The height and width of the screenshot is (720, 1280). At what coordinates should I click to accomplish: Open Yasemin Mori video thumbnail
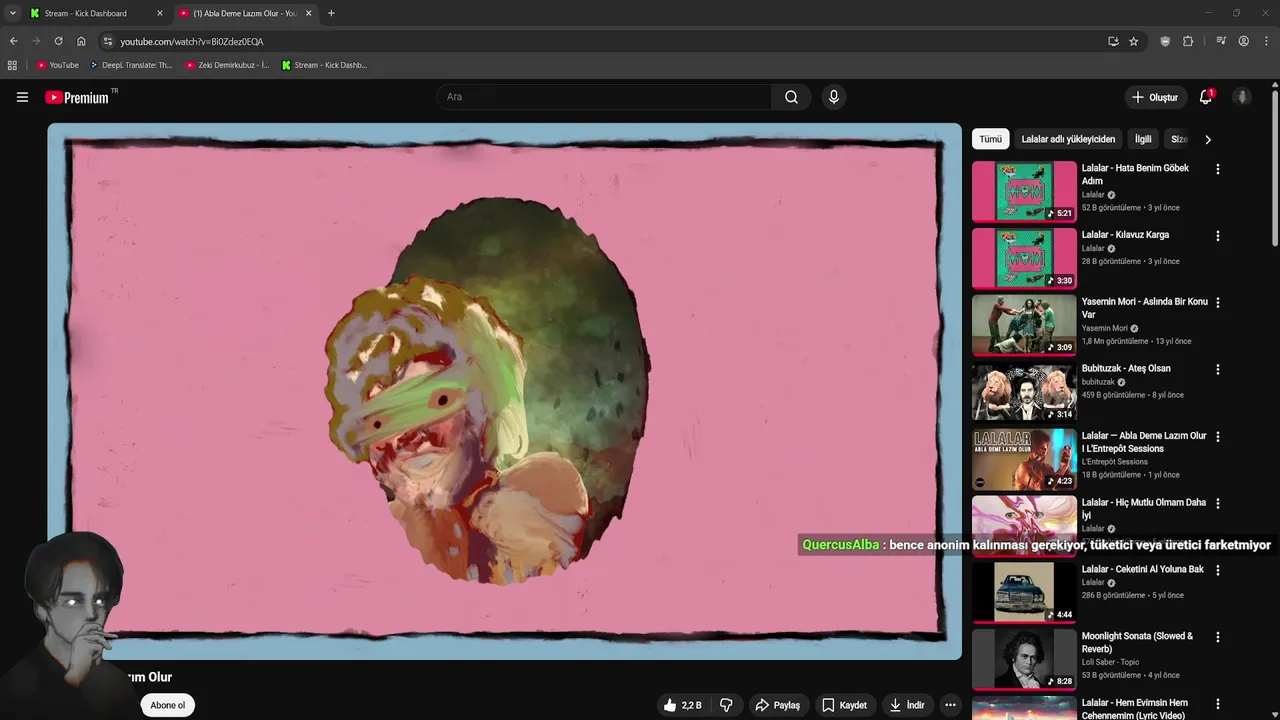[x=1024, y=325]
